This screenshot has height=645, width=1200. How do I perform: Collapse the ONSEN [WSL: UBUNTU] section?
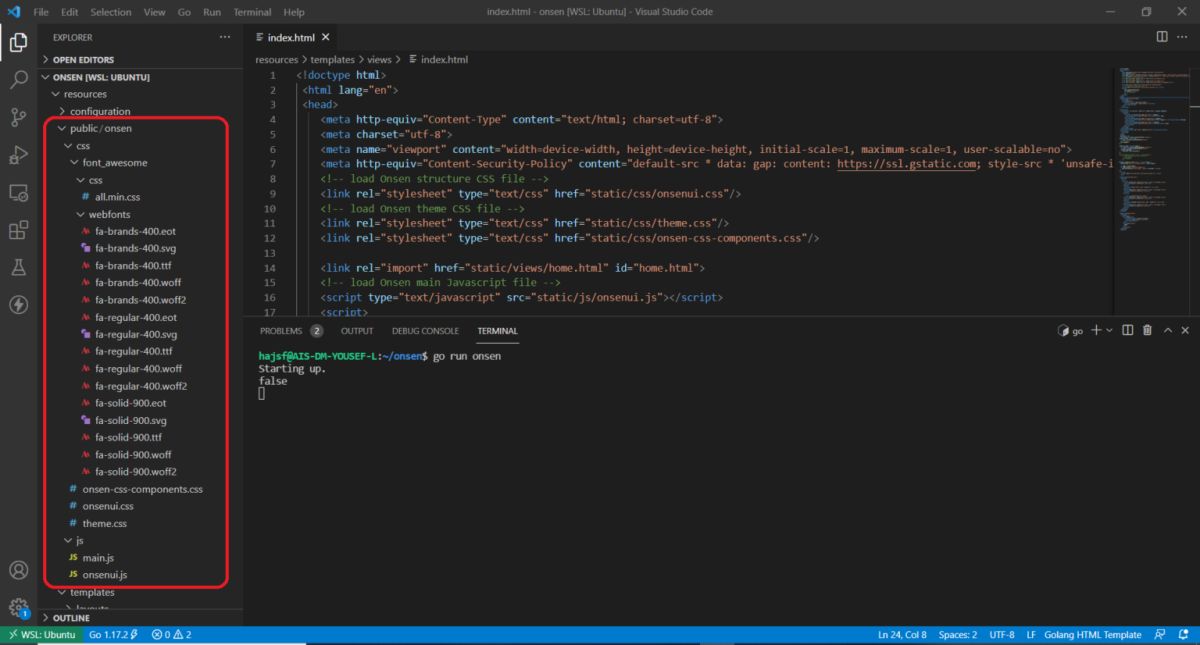(140, 77)
